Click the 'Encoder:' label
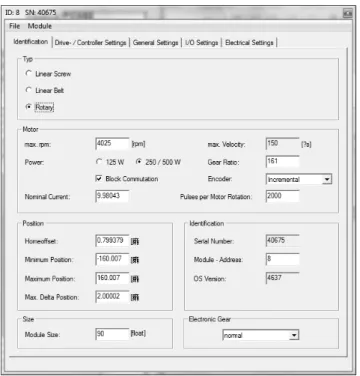This screenshot has width=360, height=376. click(x=219, y=179)
